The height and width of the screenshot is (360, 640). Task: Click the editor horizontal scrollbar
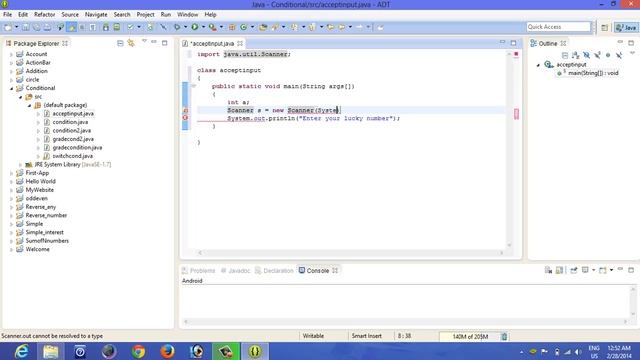(x=351, y=253)
